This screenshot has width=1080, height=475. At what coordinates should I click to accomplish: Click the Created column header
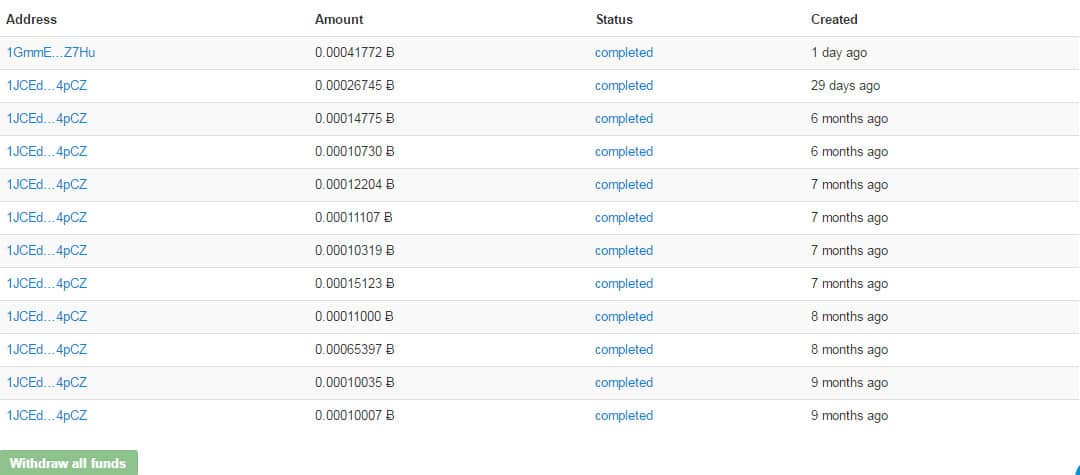pos(834,19)
